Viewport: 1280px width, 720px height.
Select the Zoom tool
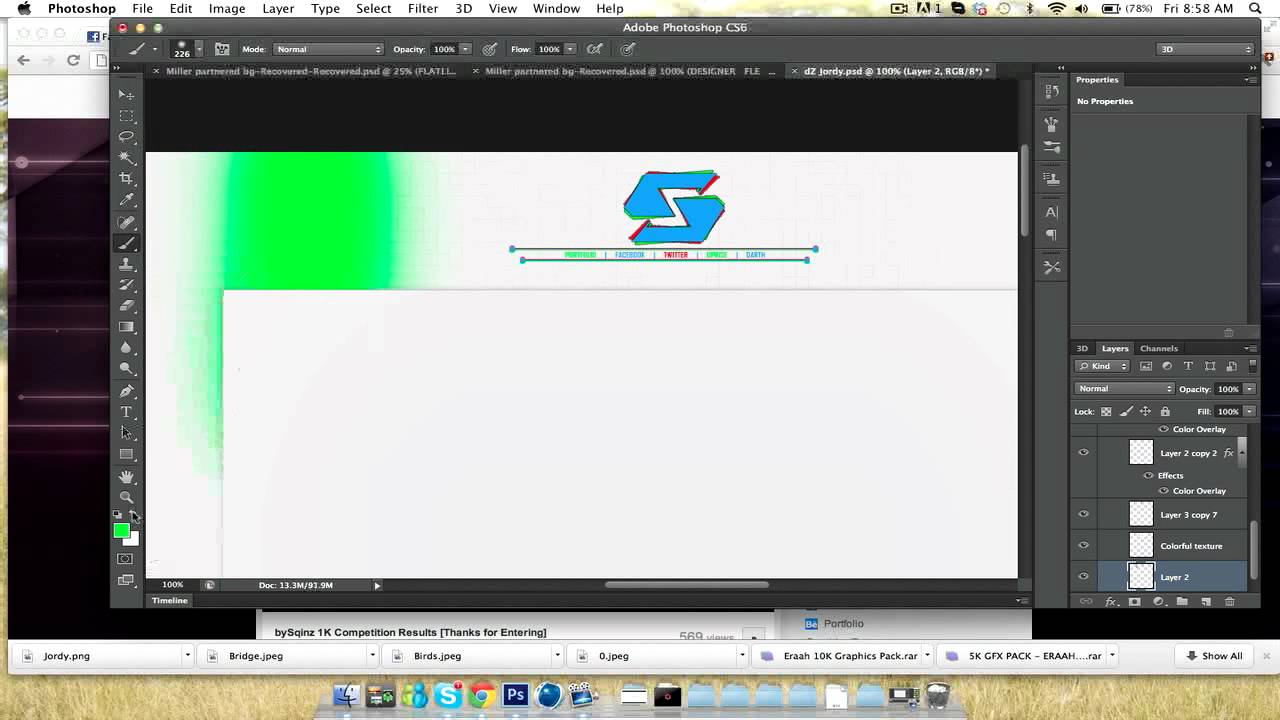[x=126, y=497]
